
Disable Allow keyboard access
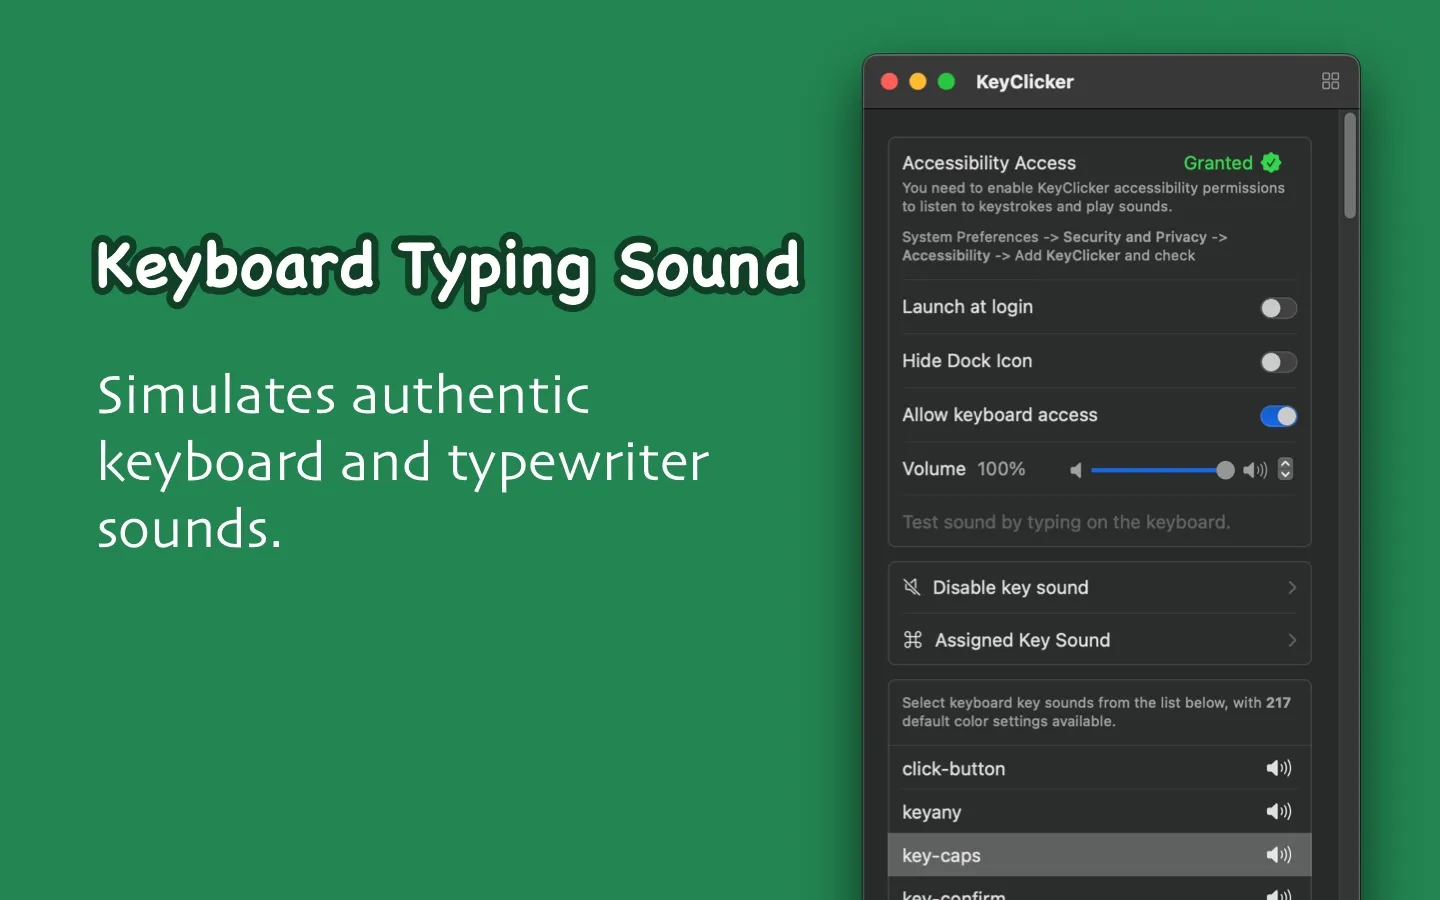pos(1278,416)
